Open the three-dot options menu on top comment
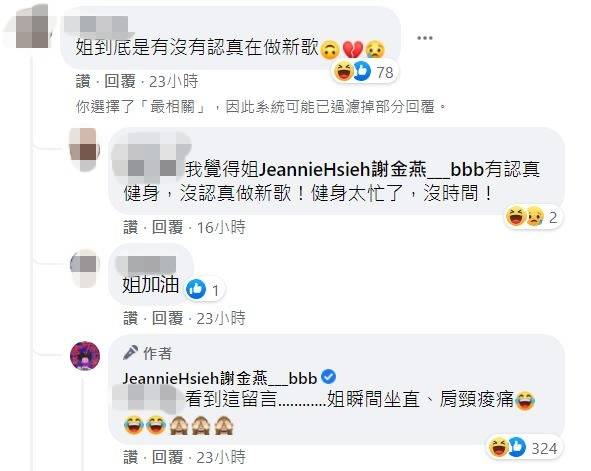This screenshot has width=591, height=471. click(x=424, y=38)
